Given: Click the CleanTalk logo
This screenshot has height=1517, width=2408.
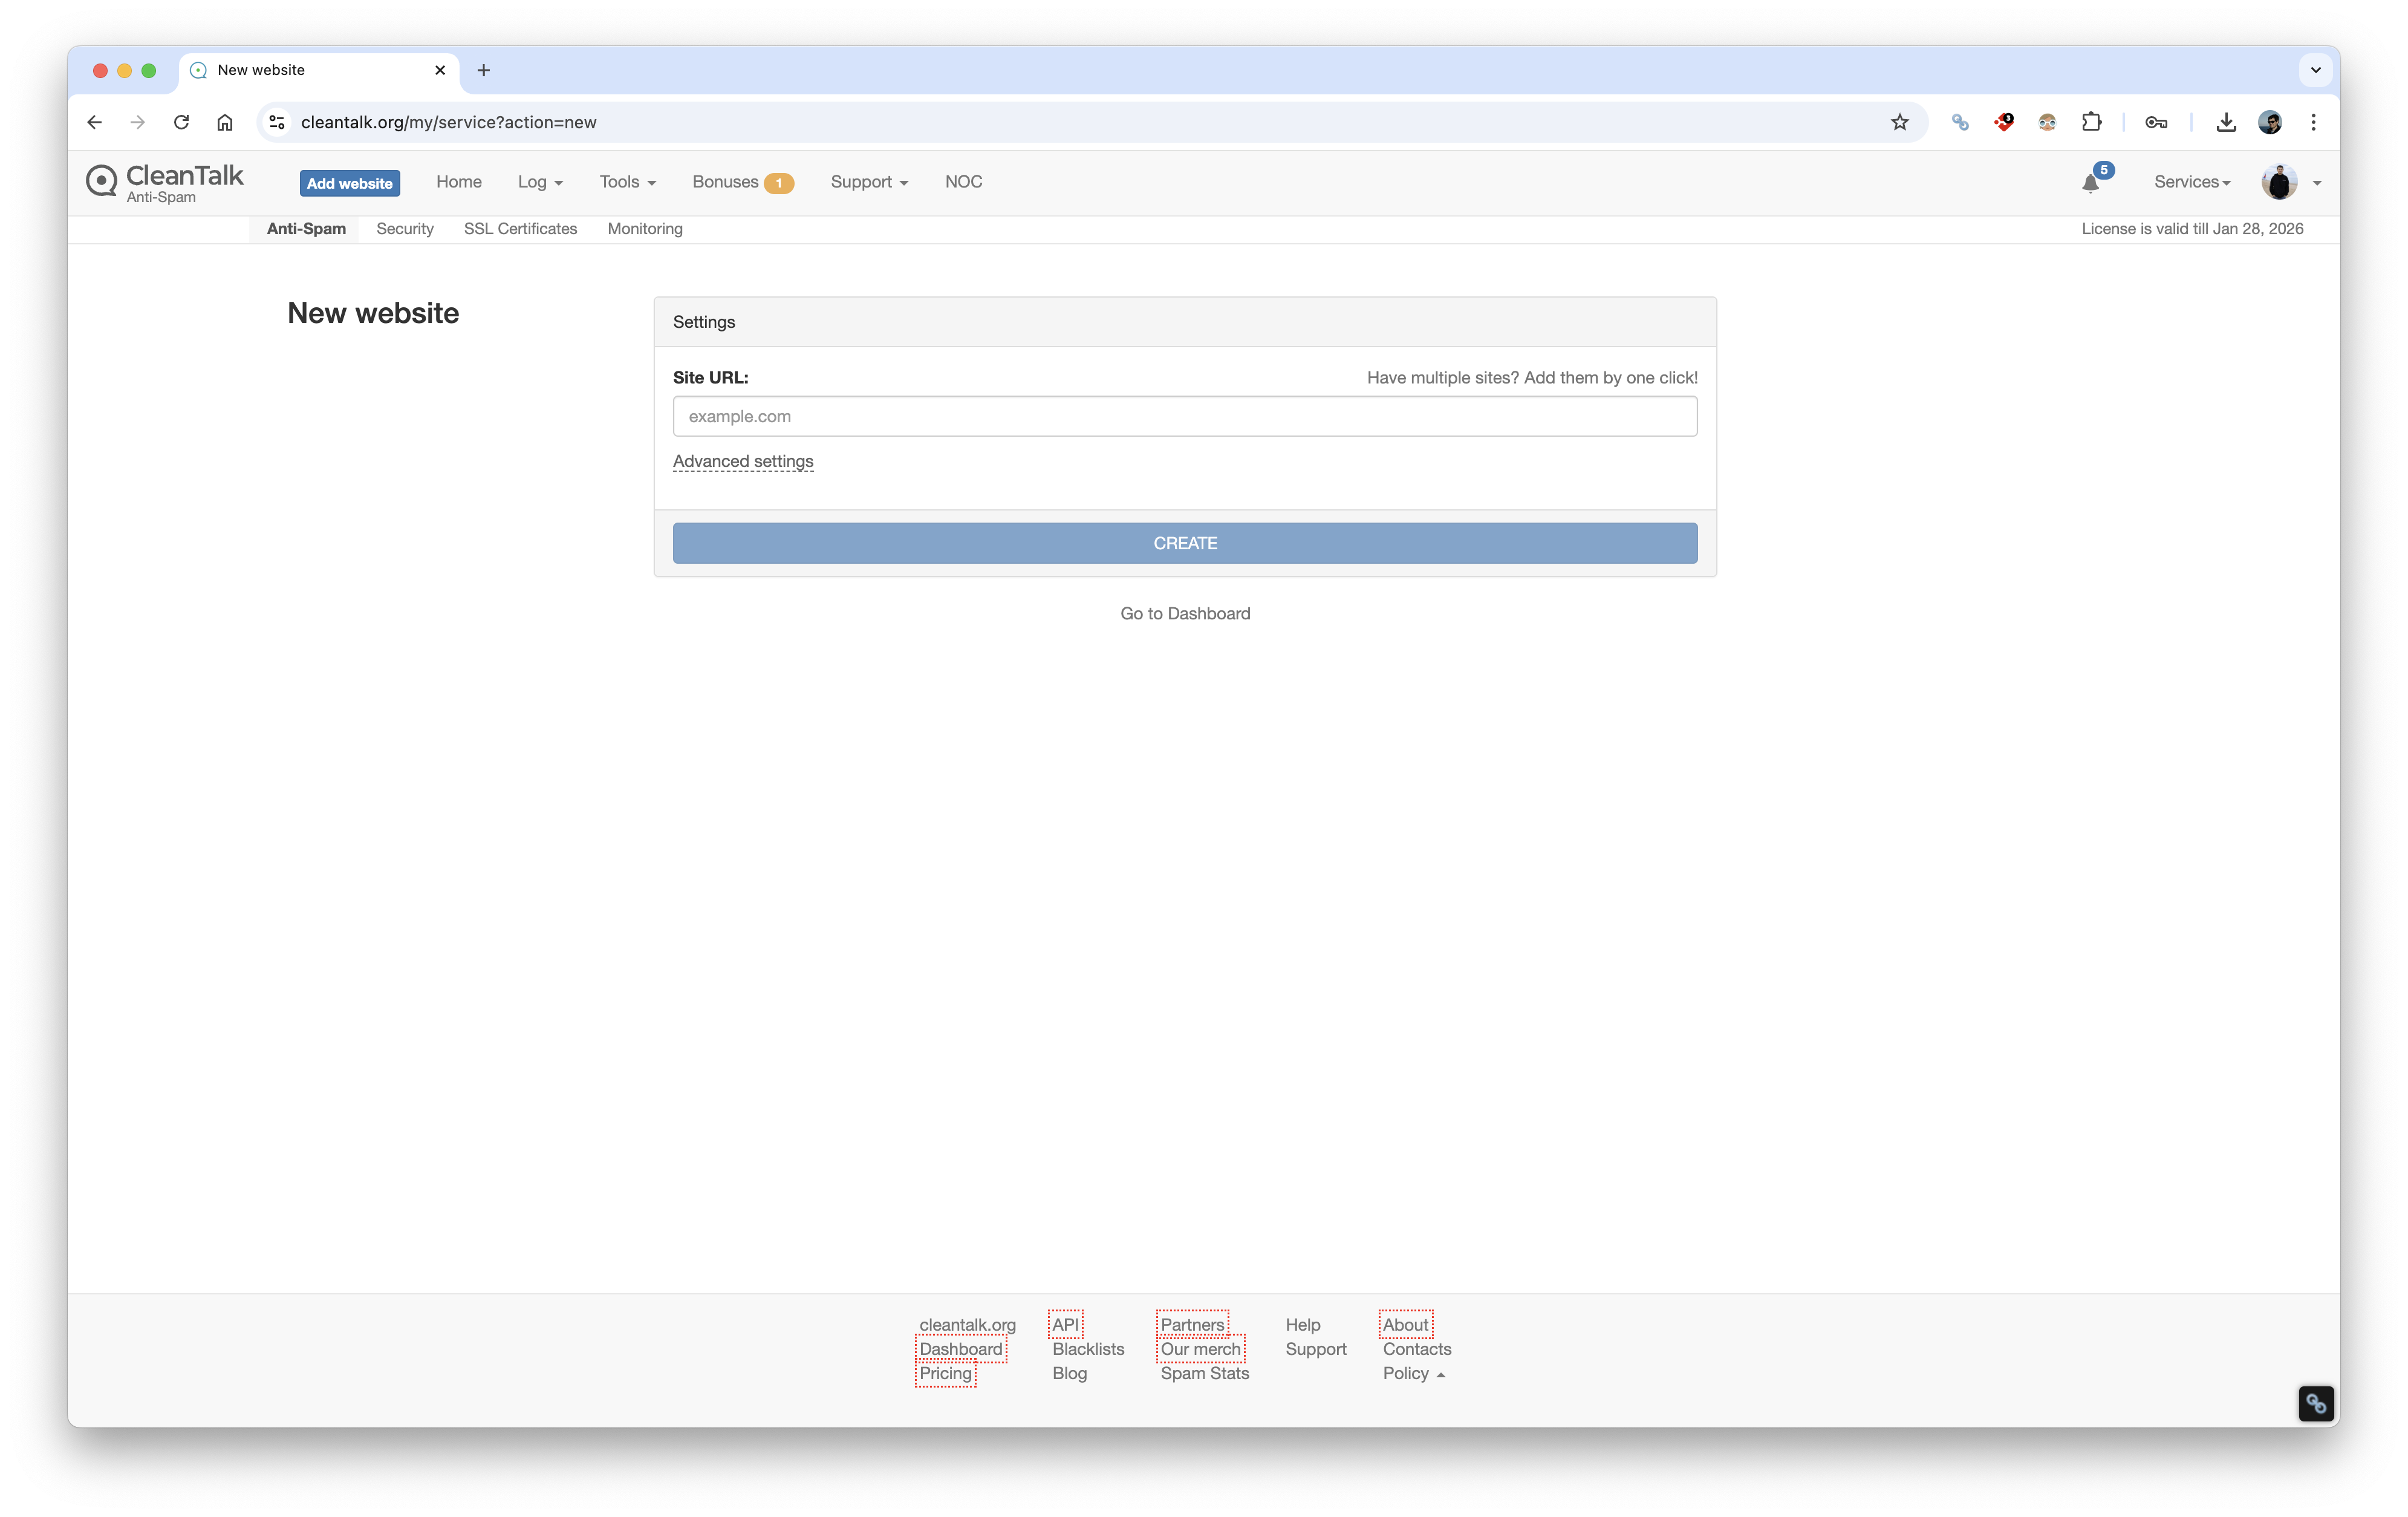Looking at the screenshot, I should pyautogui.click(x=165, y=182).
